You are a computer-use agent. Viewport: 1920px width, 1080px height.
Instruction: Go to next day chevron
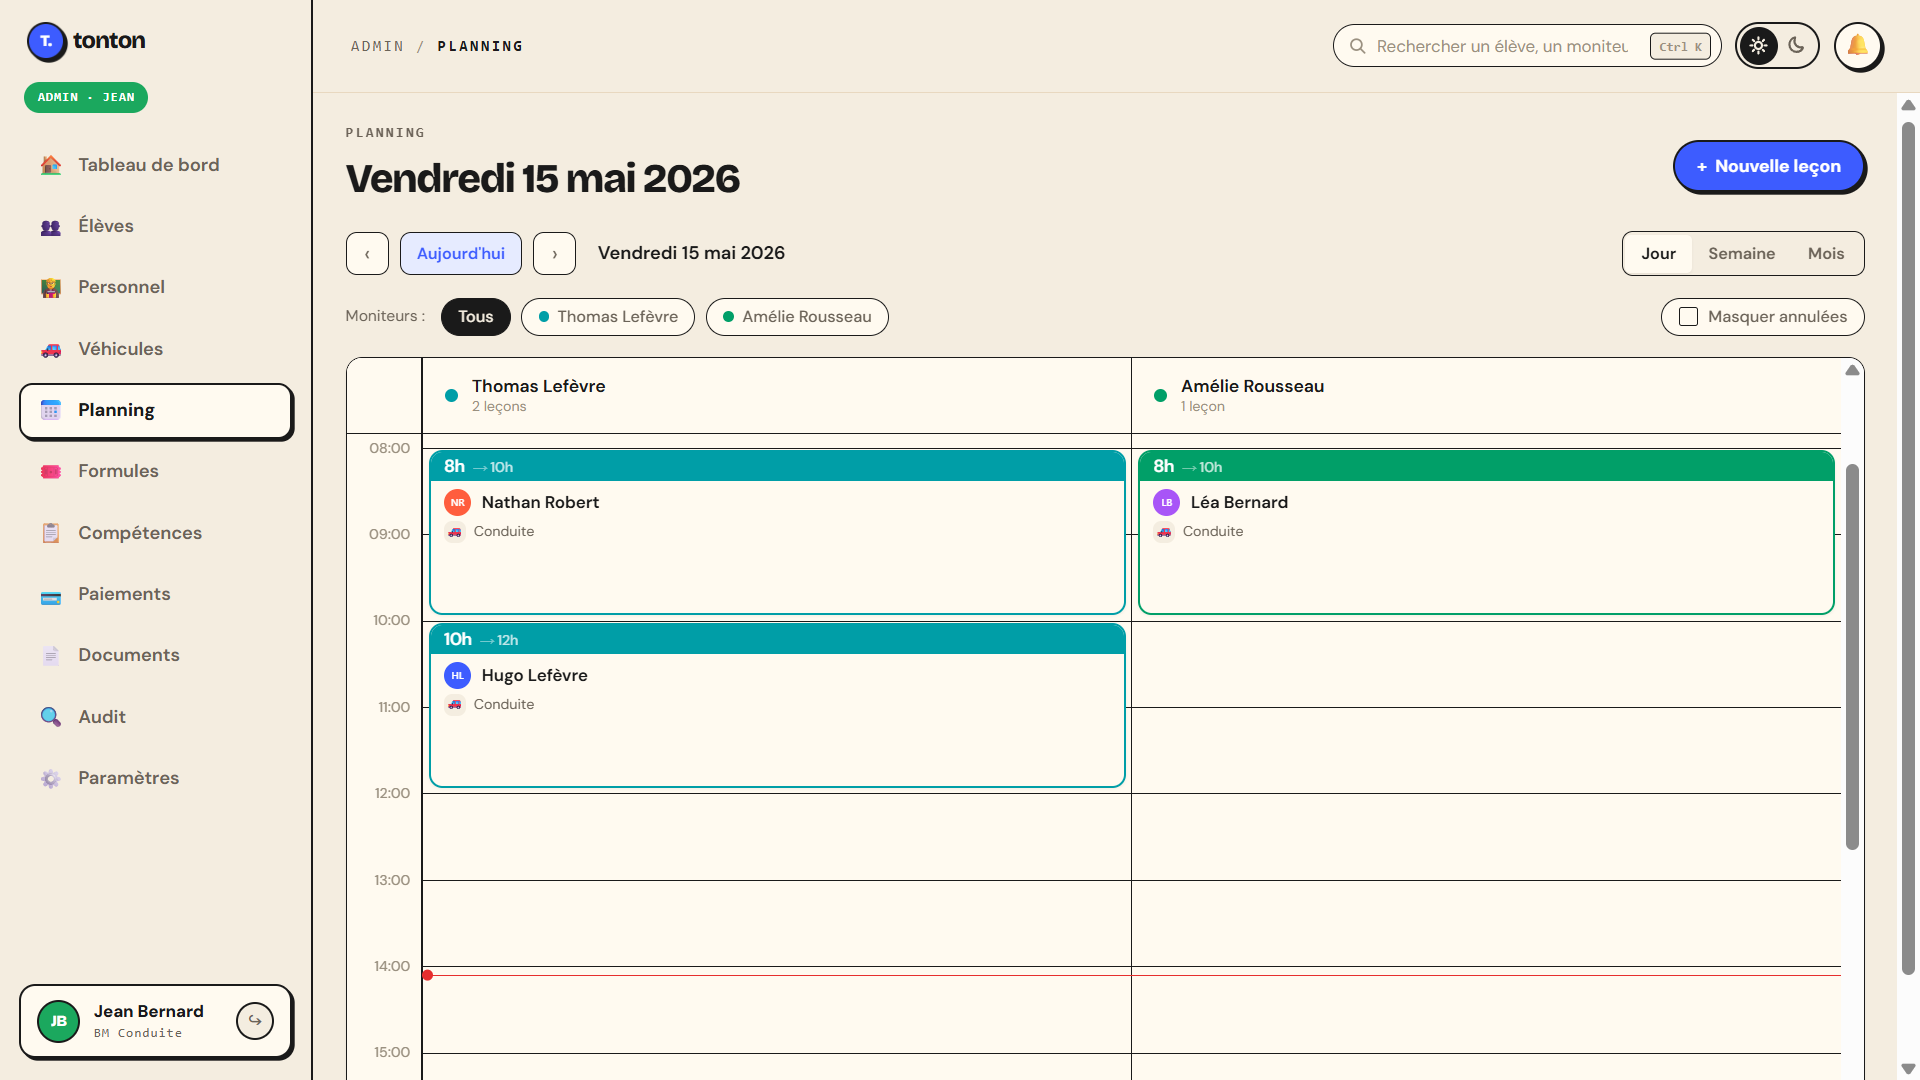click(x=554, y=254)
